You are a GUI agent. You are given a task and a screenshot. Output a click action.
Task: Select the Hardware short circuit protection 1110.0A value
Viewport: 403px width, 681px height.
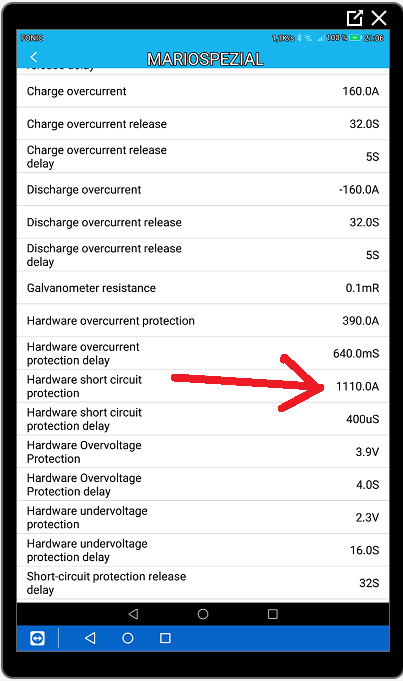point(357,386)
